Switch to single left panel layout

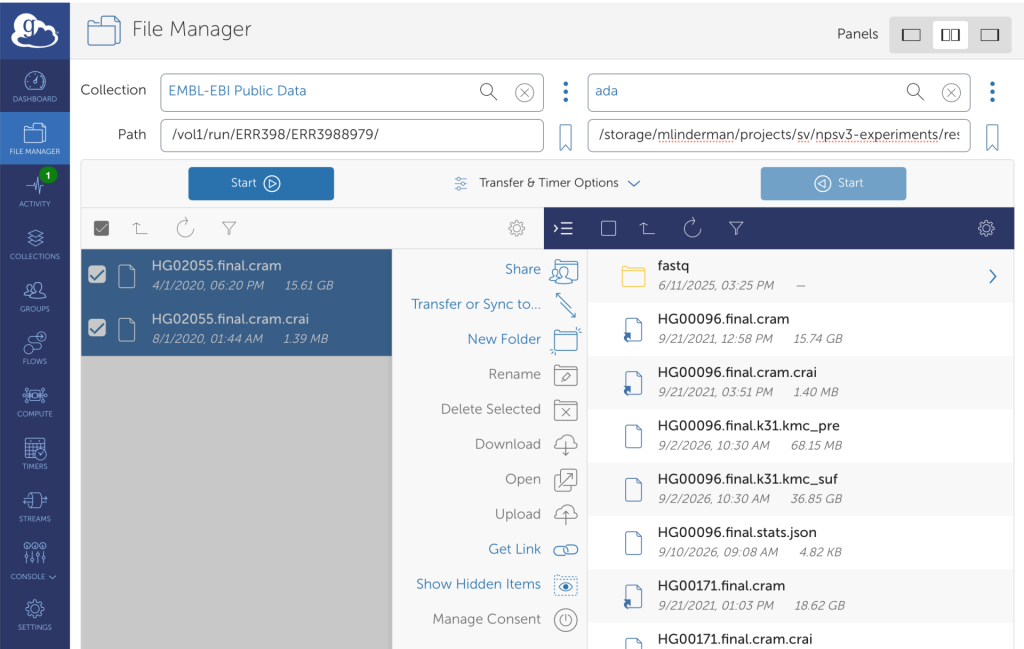point(911,35)
